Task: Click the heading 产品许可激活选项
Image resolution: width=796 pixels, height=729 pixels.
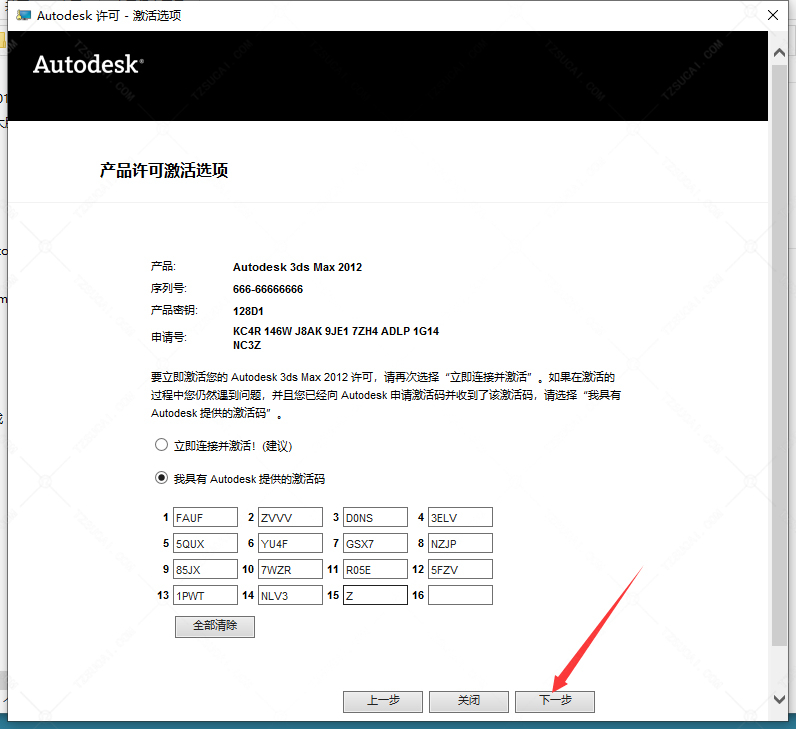Action: [163, 170]
